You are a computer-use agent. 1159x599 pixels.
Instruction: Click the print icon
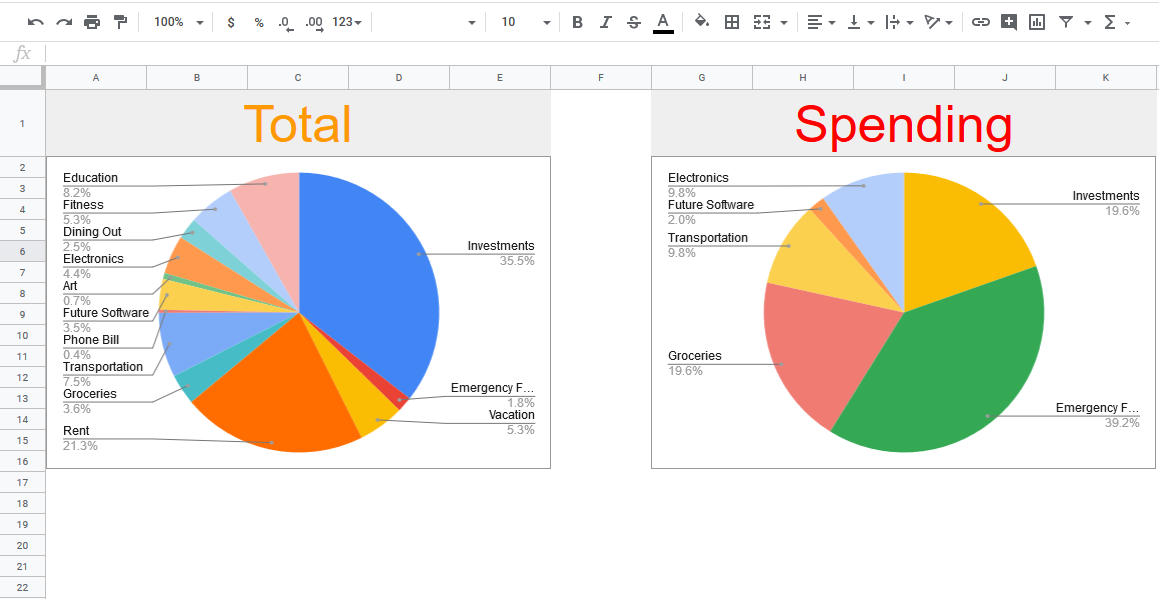pyautogui.click(x=91, y=21)
